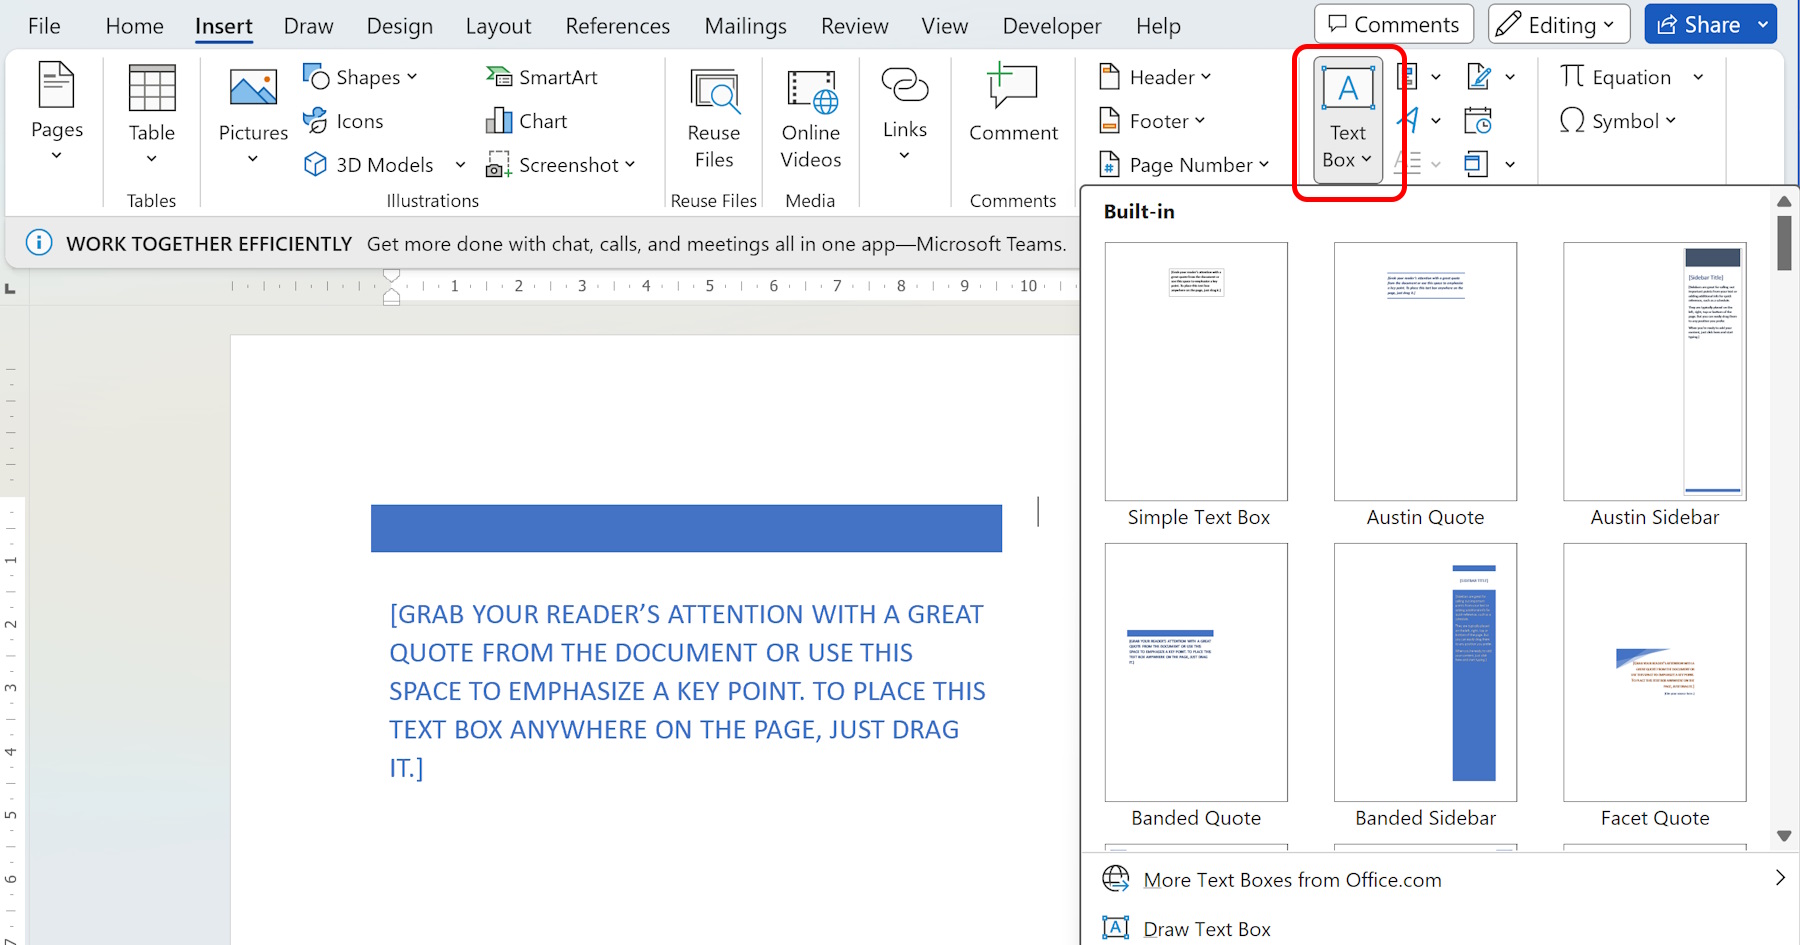Image resolution: width=1800 pixels, height=945 pixels.
Task: Insert the Date and Time
Action: (x=1478, y=120)
